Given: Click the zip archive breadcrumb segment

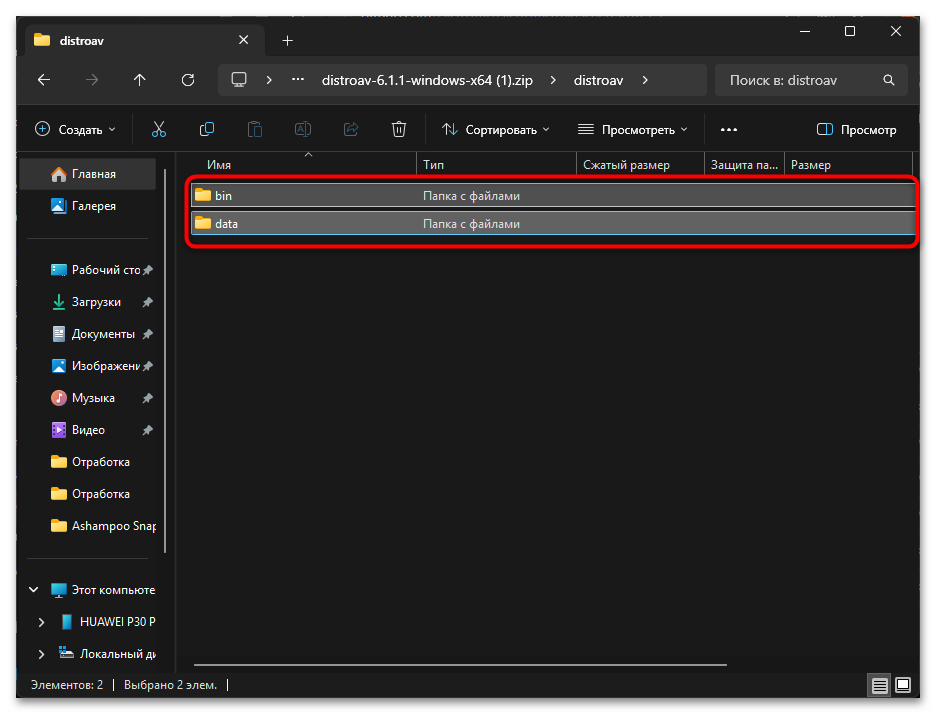Looking at the screenshot, I should coord(427,80).
